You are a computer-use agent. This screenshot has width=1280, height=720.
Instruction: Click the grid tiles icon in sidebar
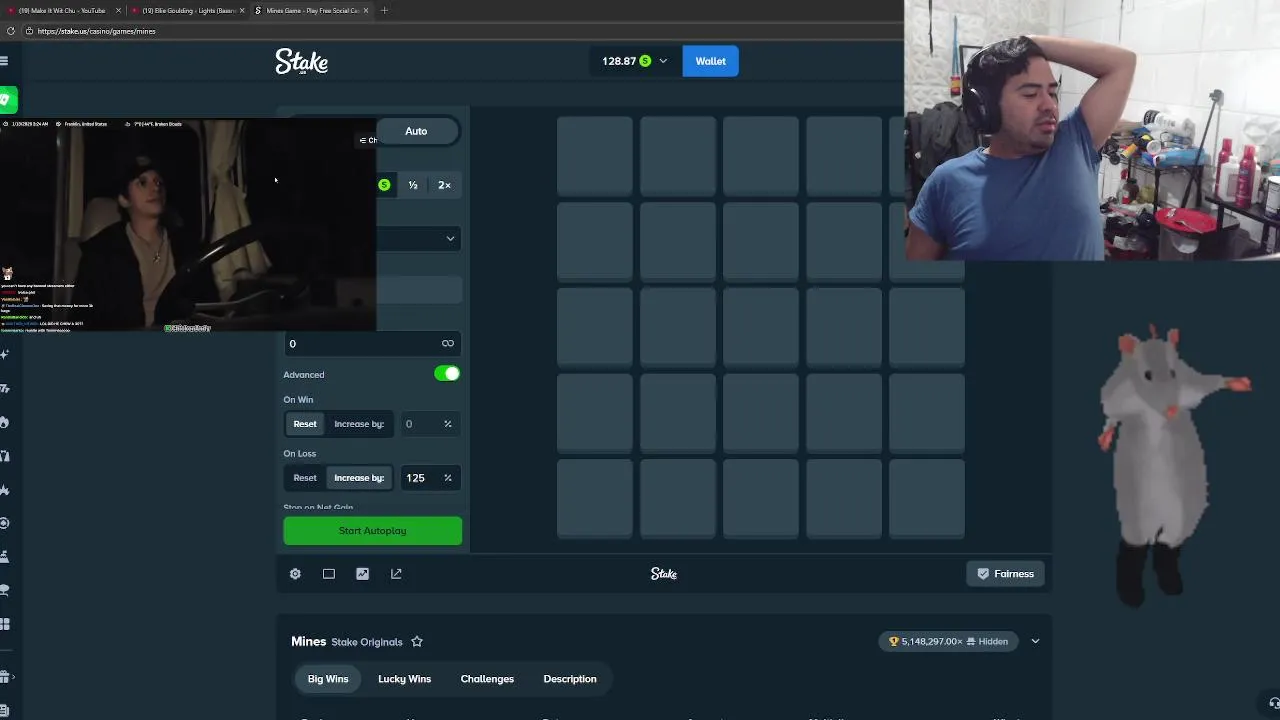click(x=5, y=624)
